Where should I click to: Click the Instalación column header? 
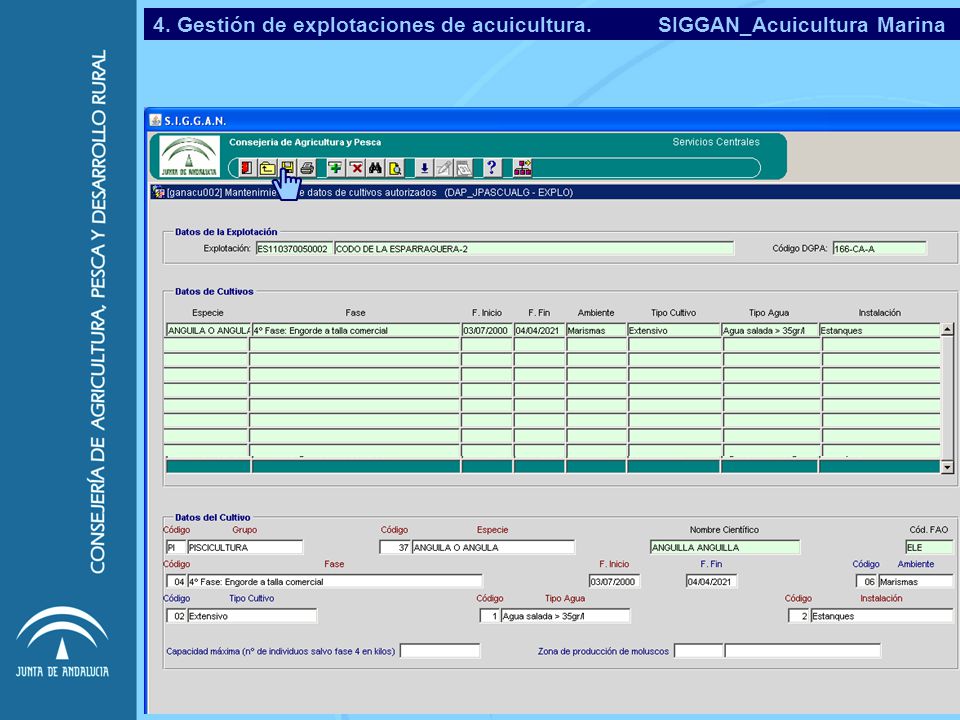880,313
